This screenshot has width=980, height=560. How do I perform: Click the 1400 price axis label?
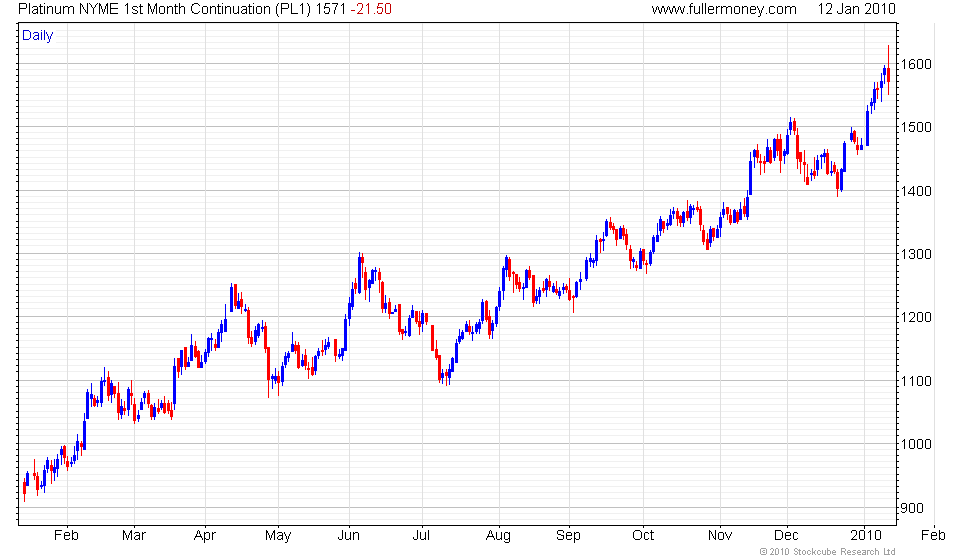(916, 191)
